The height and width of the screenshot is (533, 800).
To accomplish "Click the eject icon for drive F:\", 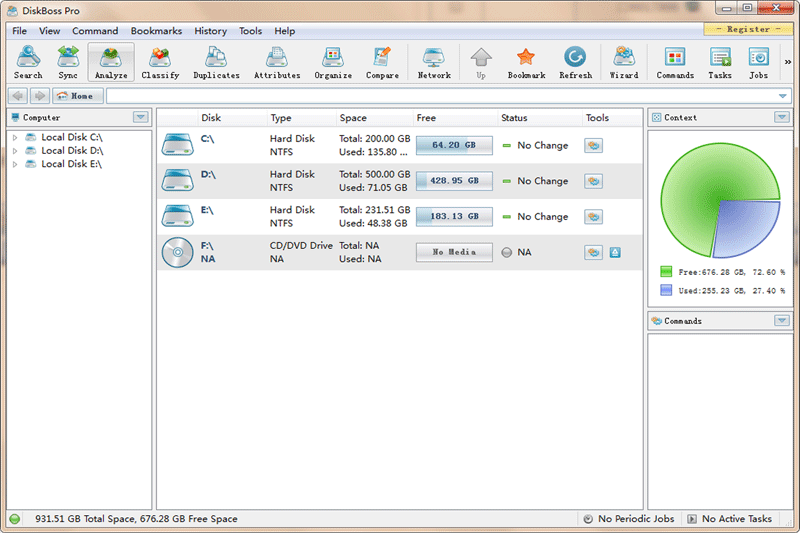I will (615, 252).
